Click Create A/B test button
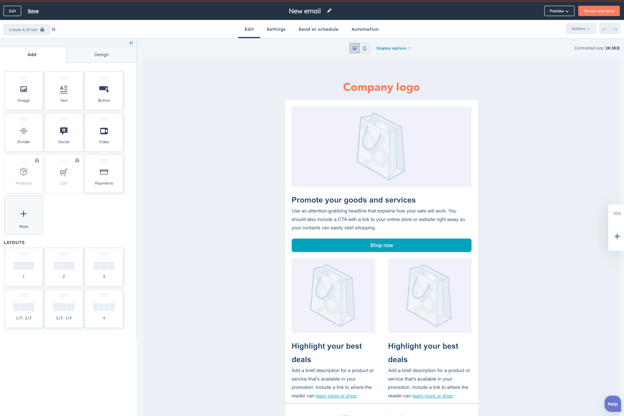Screen dimensions: 624x416 click(27, 29)
